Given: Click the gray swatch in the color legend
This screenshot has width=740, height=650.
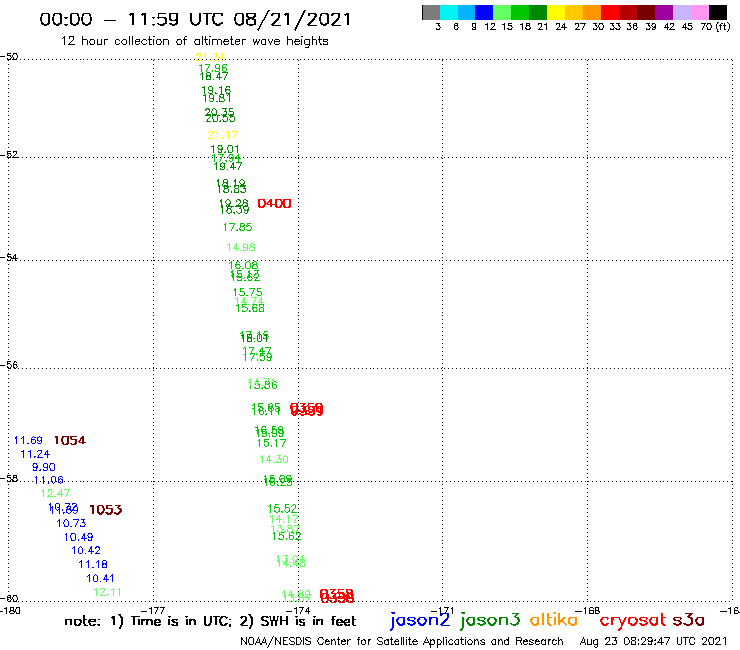Looking at the screenshot, I should click(x=431, y=12).
